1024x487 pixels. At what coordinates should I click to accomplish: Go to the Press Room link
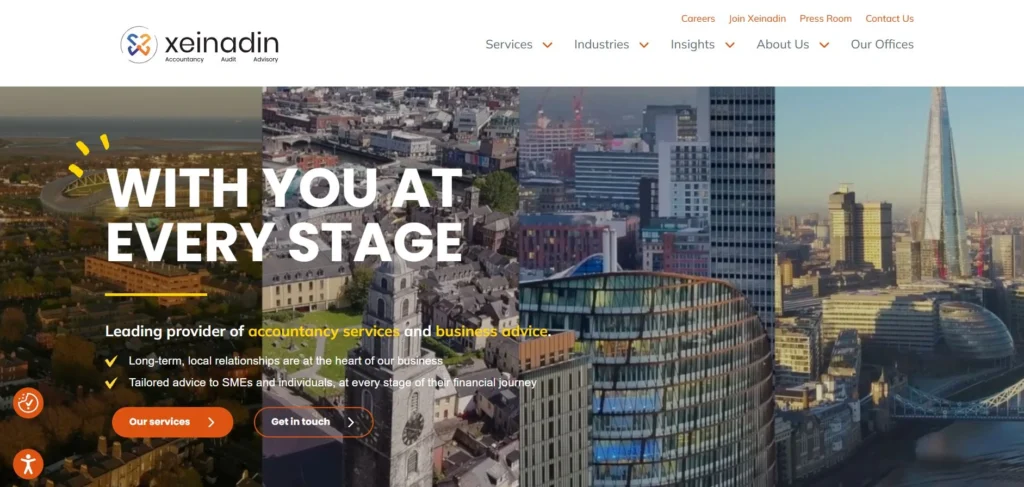825,19
